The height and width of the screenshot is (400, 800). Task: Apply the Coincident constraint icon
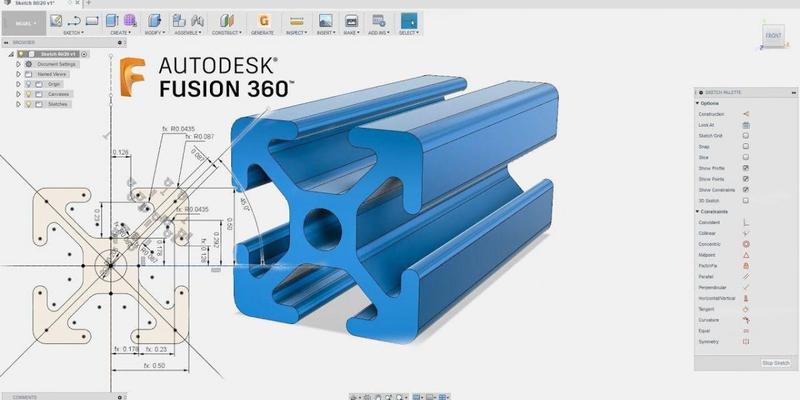746,222
